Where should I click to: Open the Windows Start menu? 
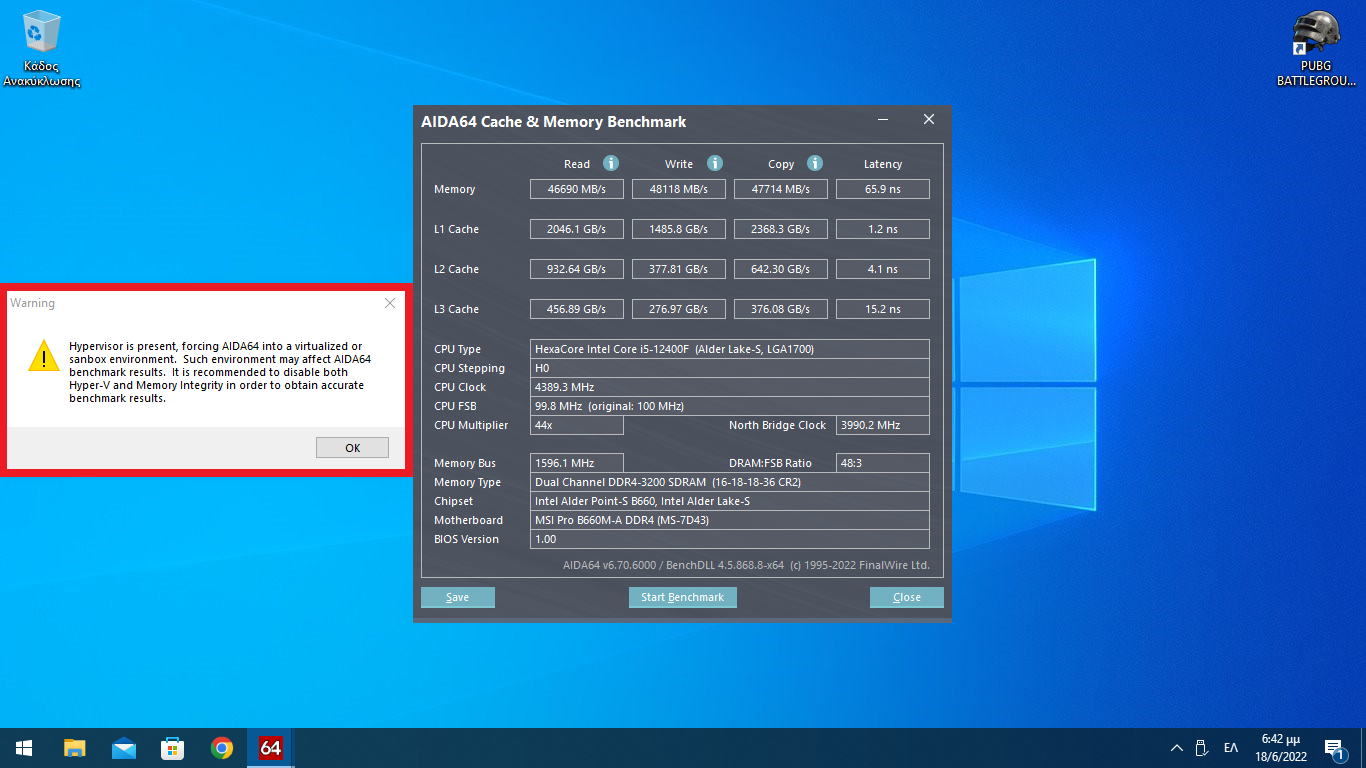pyautogui.click(x=24, y=748)
